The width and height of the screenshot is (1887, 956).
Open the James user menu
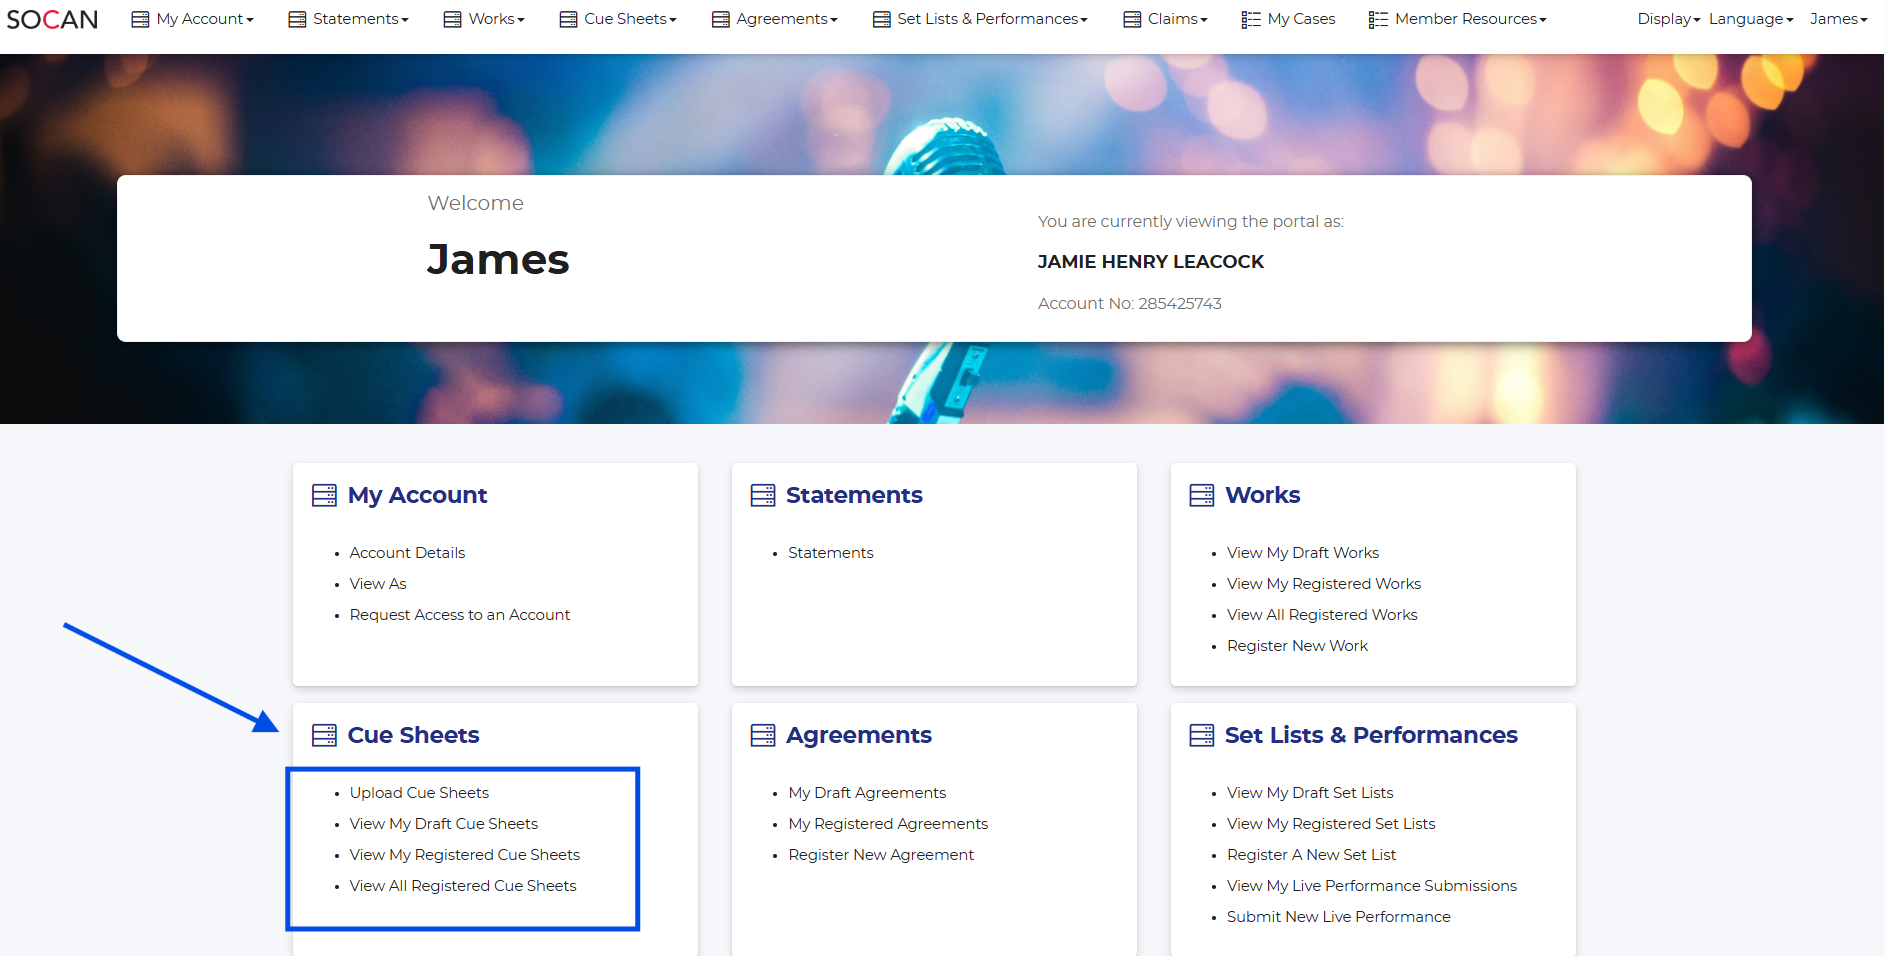coord(1838,19)
